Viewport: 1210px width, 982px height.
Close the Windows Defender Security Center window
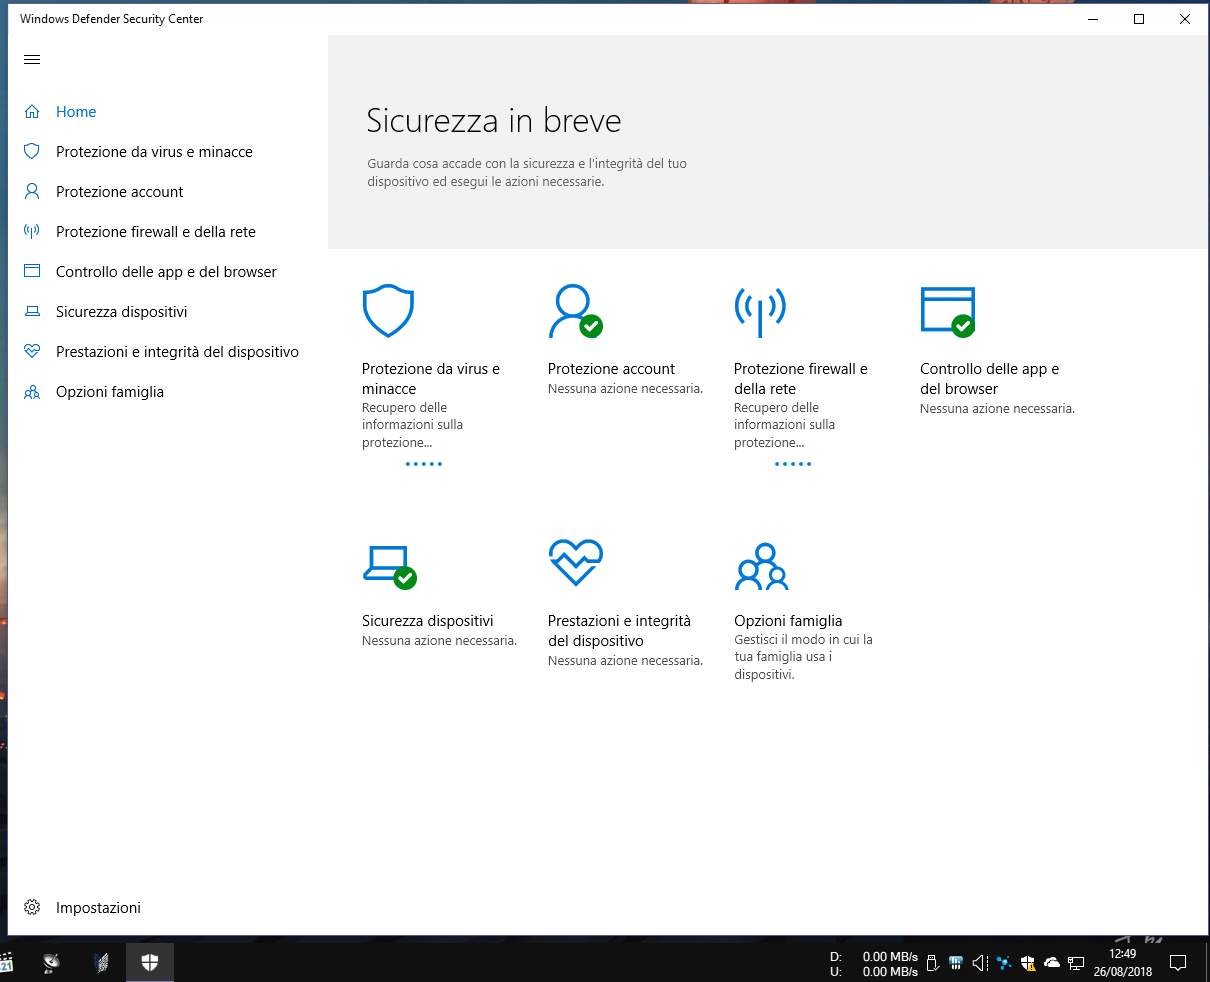(x=1185, y=19)
